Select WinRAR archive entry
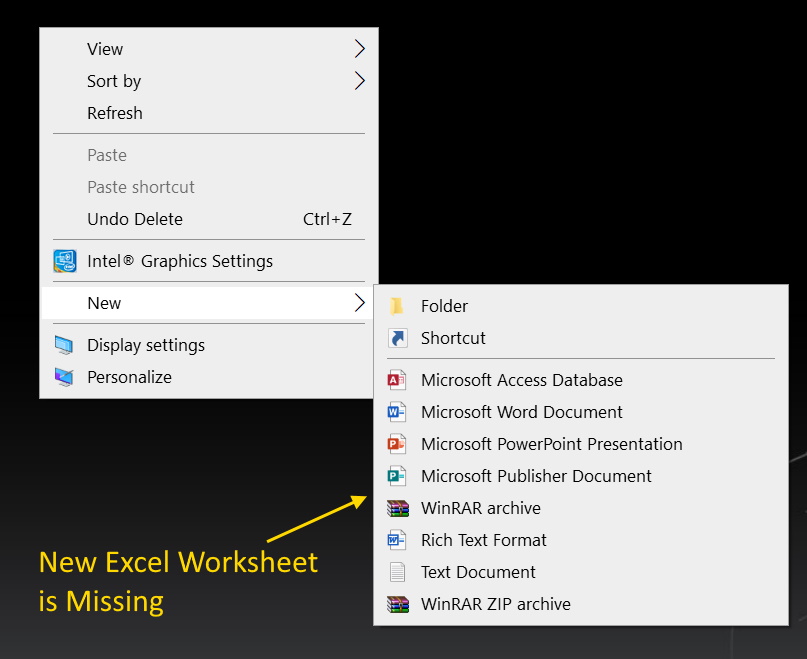Viewport: 807px width, 659px height. (x=581, y=508)
